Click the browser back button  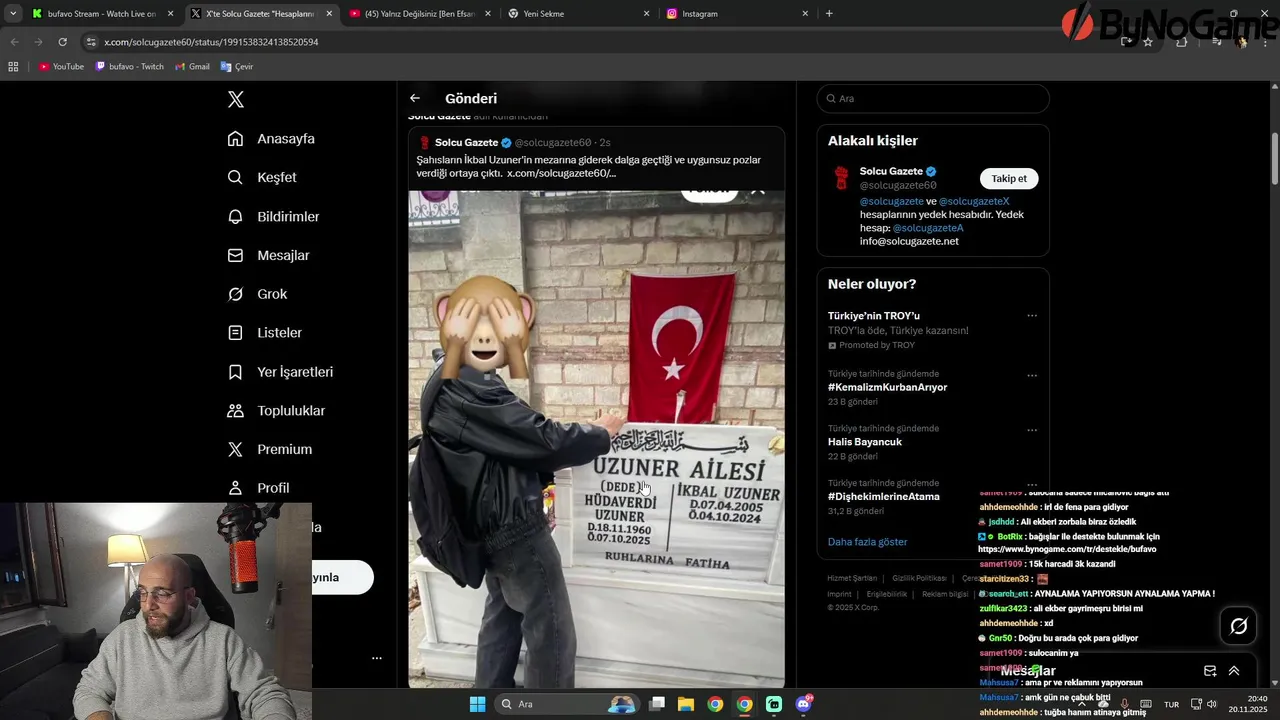[14, 42]
